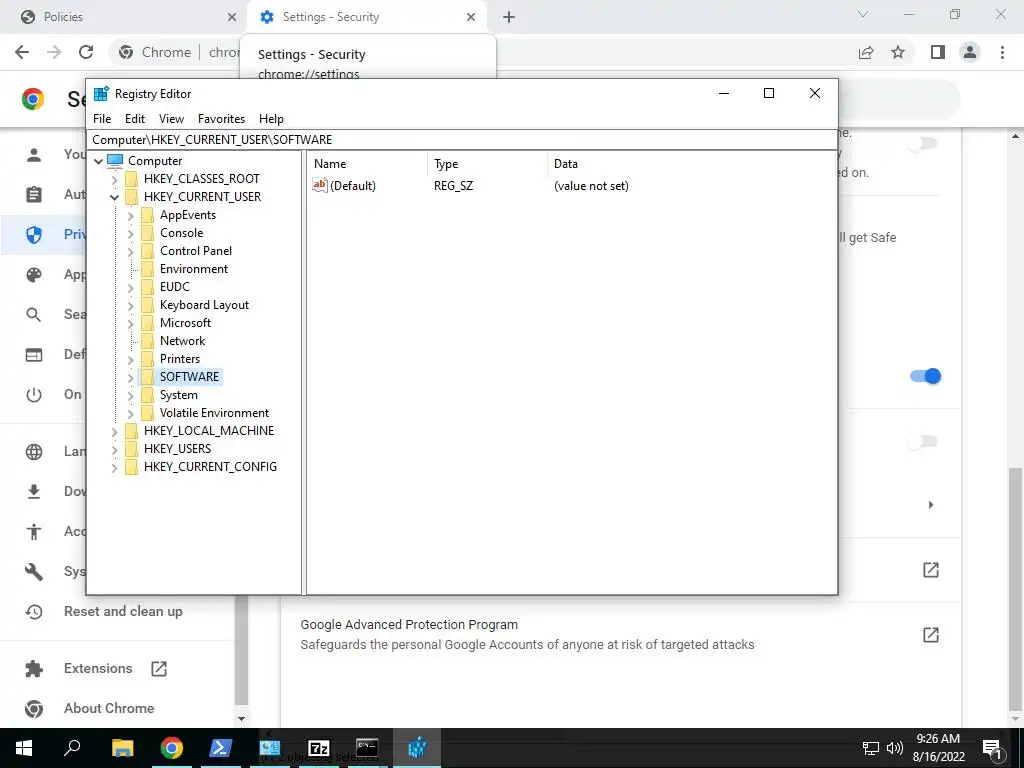Screen dimensions: 1024x768
Task: Click the Appearance palette icon in the Settings sidebar
Action: pyautogui.click(x=34, y=275)
